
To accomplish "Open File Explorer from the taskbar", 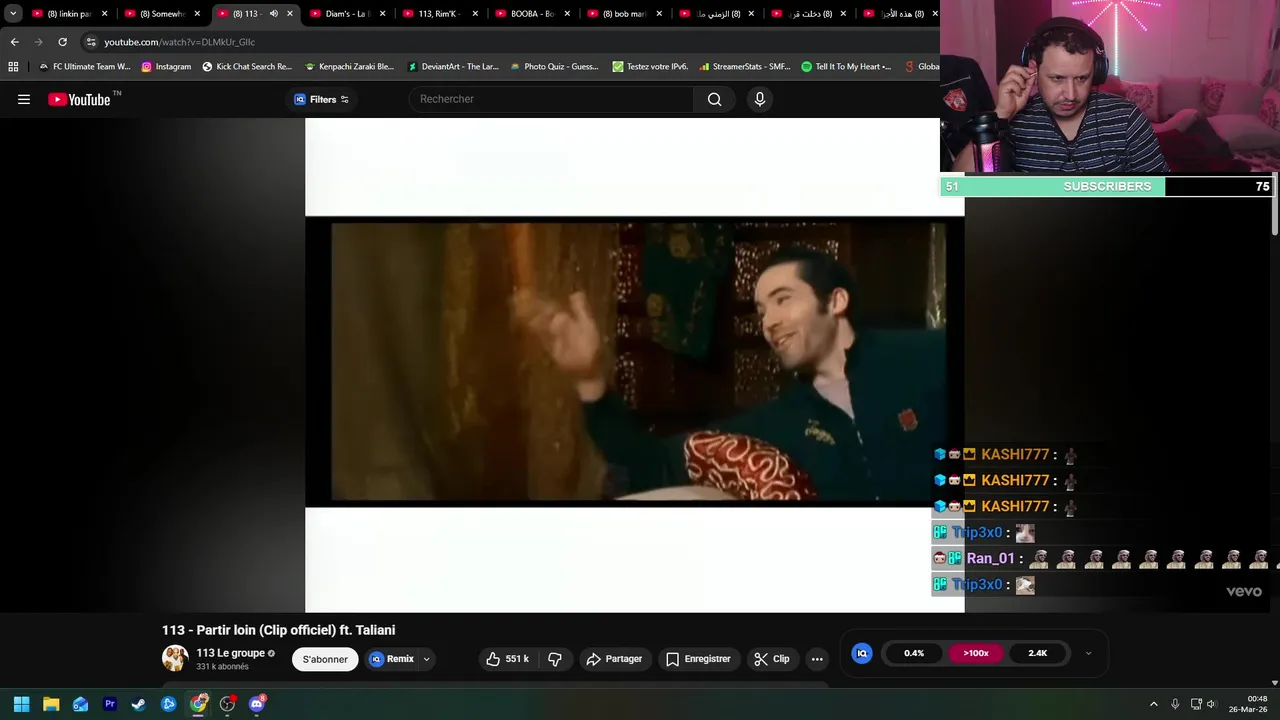I will point(51,704).
